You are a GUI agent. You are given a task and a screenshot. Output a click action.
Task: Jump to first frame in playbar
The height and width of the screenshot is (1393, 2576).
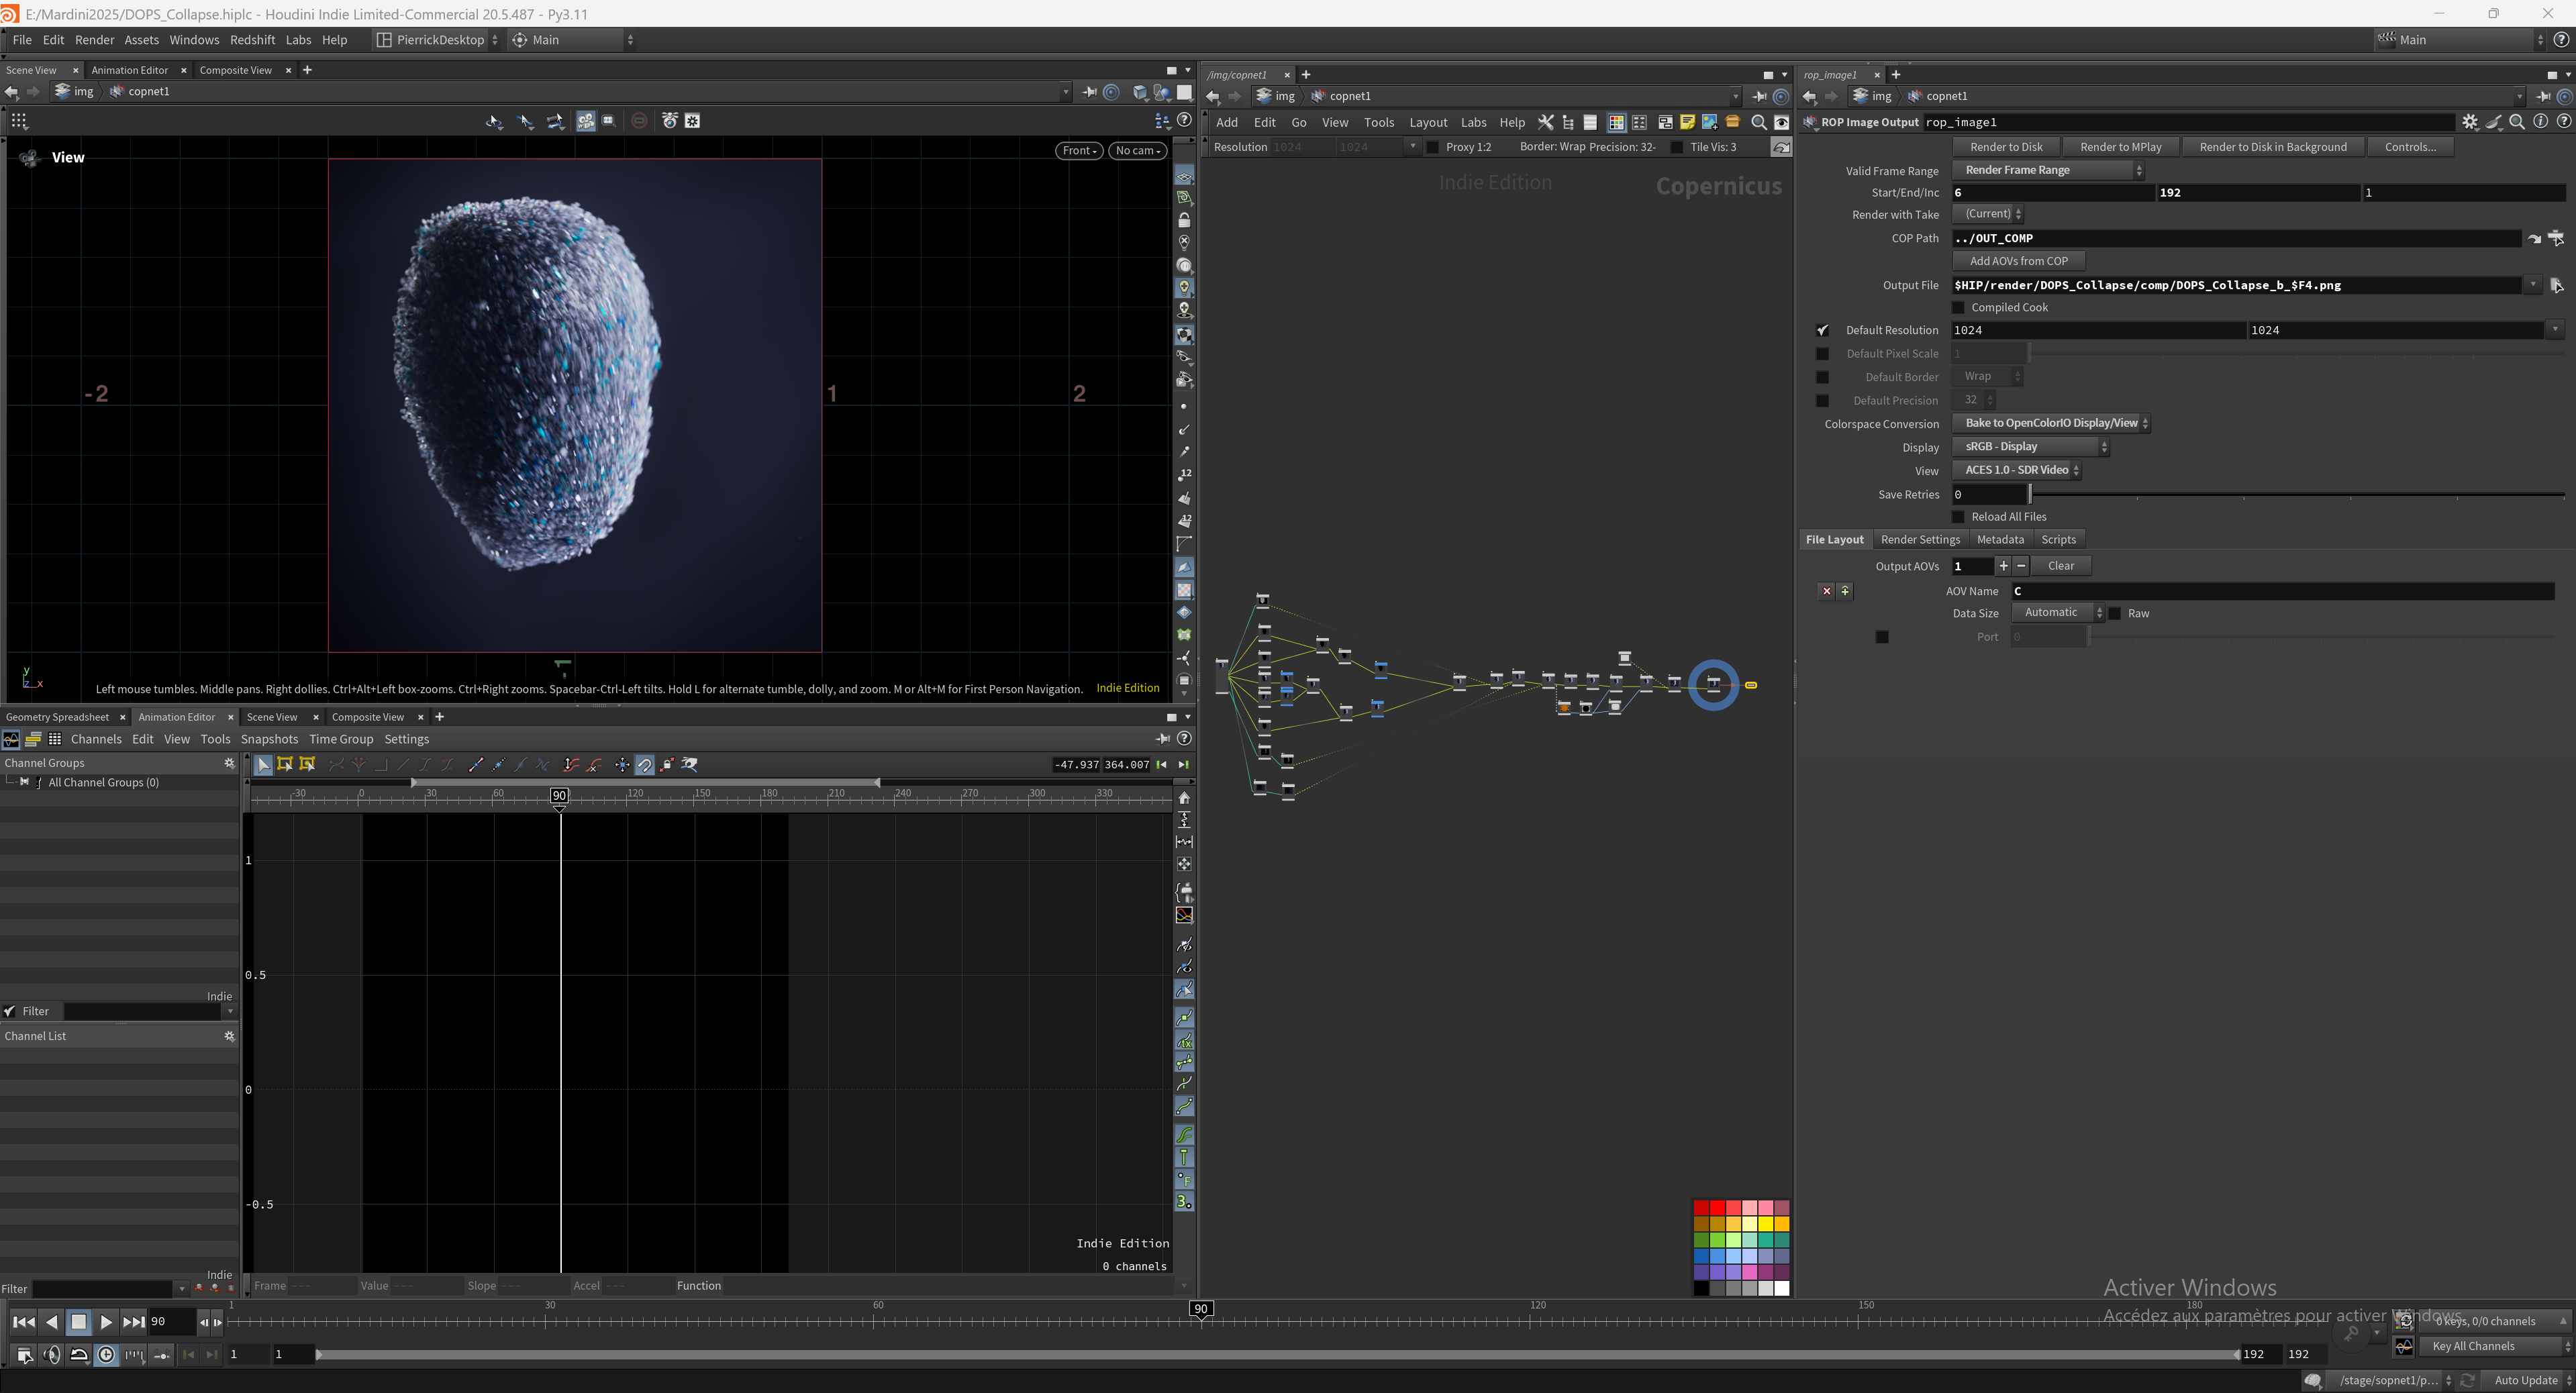point(23,1322)
